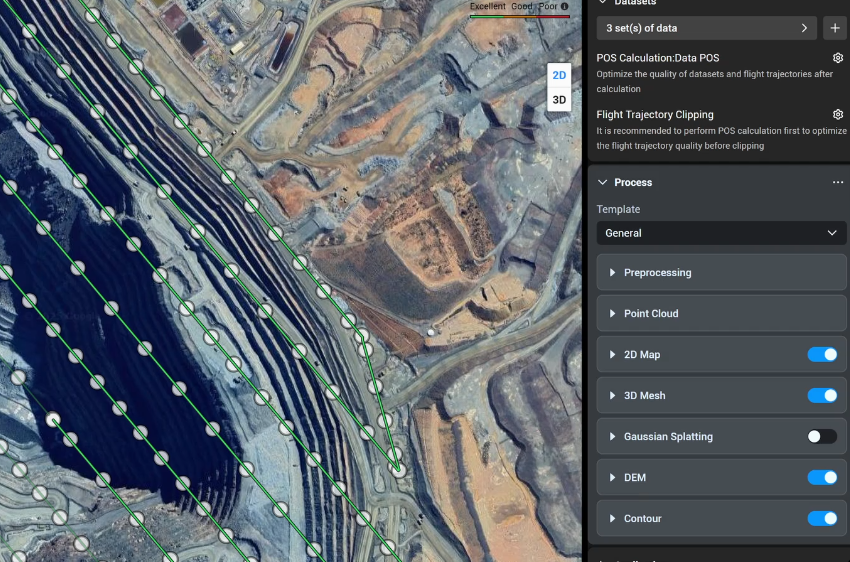Open the General template dropdown
This screenshot has width=850, height=562.
721,233
